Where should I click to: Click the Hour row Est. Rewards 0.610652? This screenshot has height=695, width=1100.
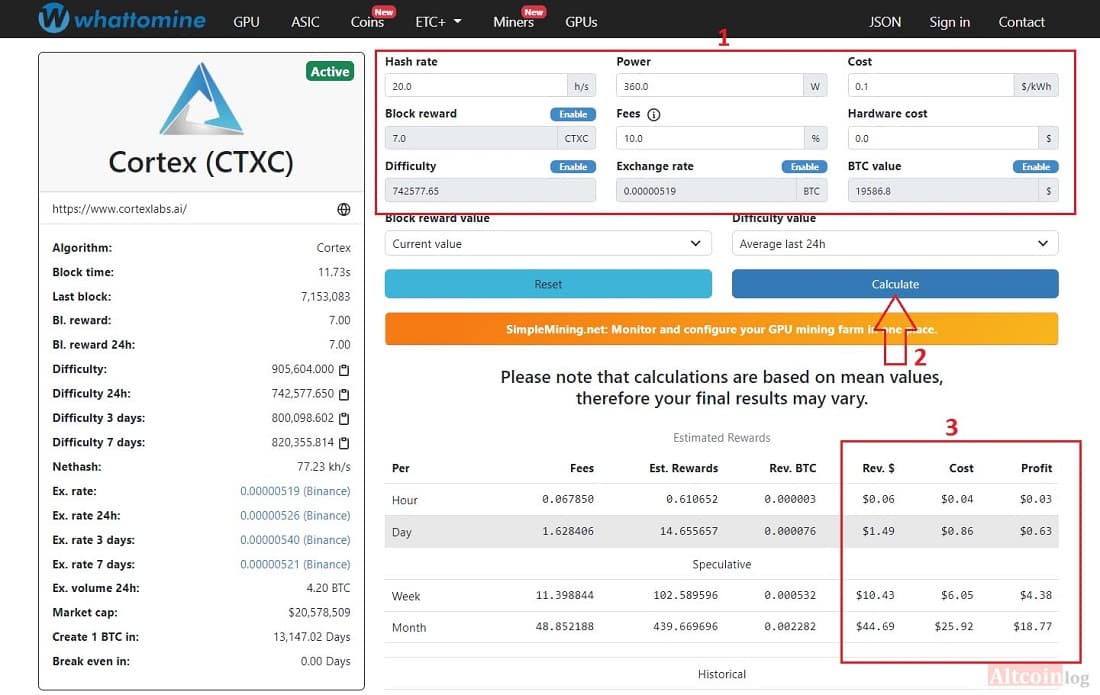pos(692,499)
